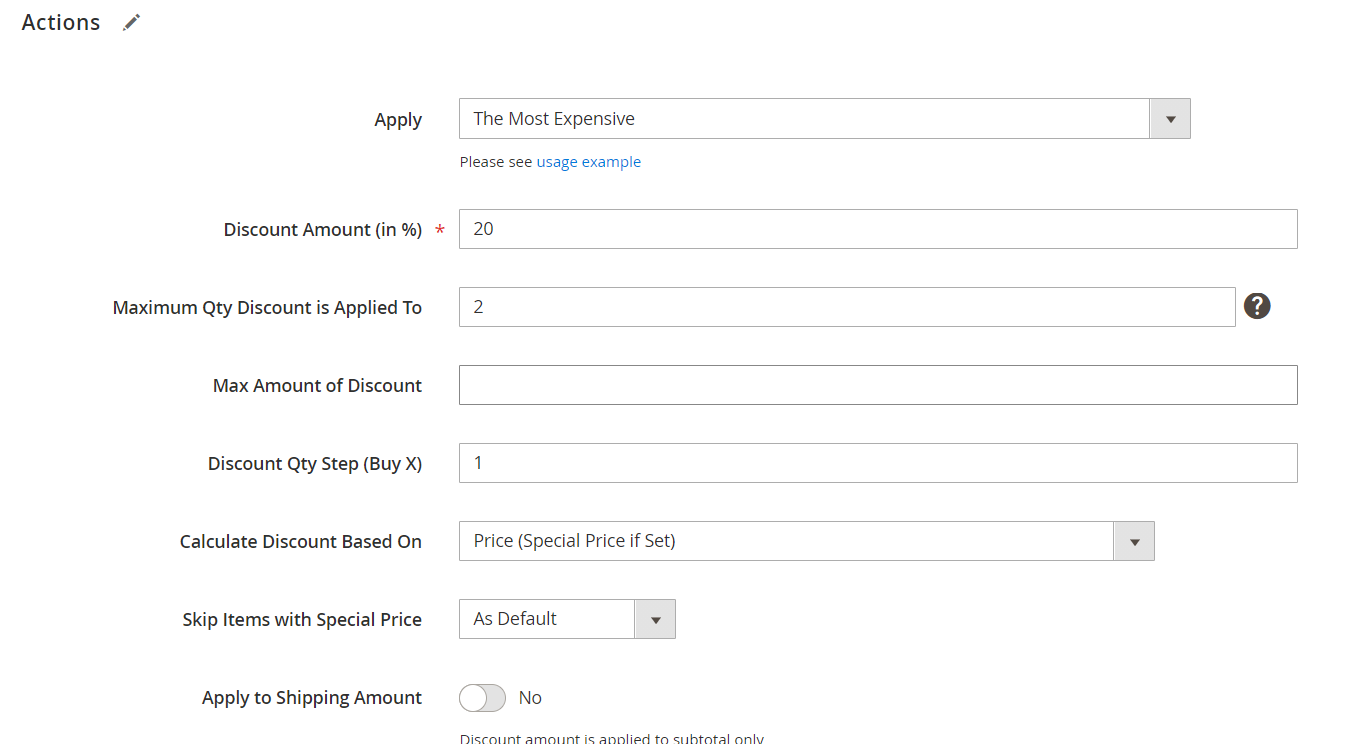Click the Apply to Shipping Amount label
This screenshot has width=1352, height=744.
(x=311, y=698)
